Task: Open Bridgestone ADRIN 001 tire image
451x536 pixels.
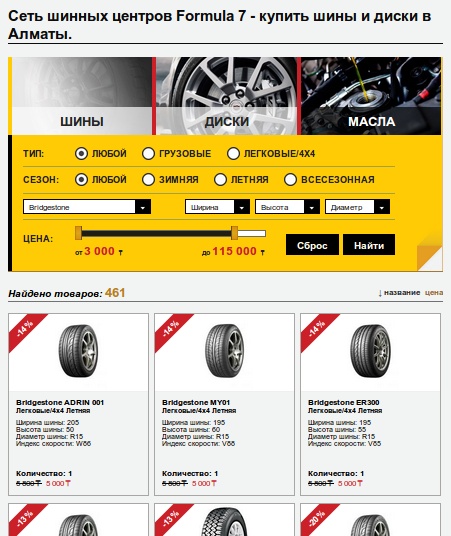Action: click(78, 351)
